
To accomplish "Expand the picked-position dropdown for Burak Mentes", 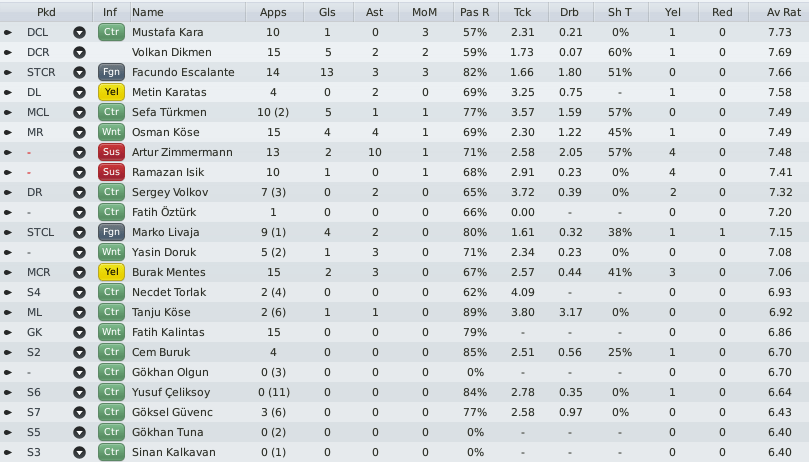I will point(79,273).
